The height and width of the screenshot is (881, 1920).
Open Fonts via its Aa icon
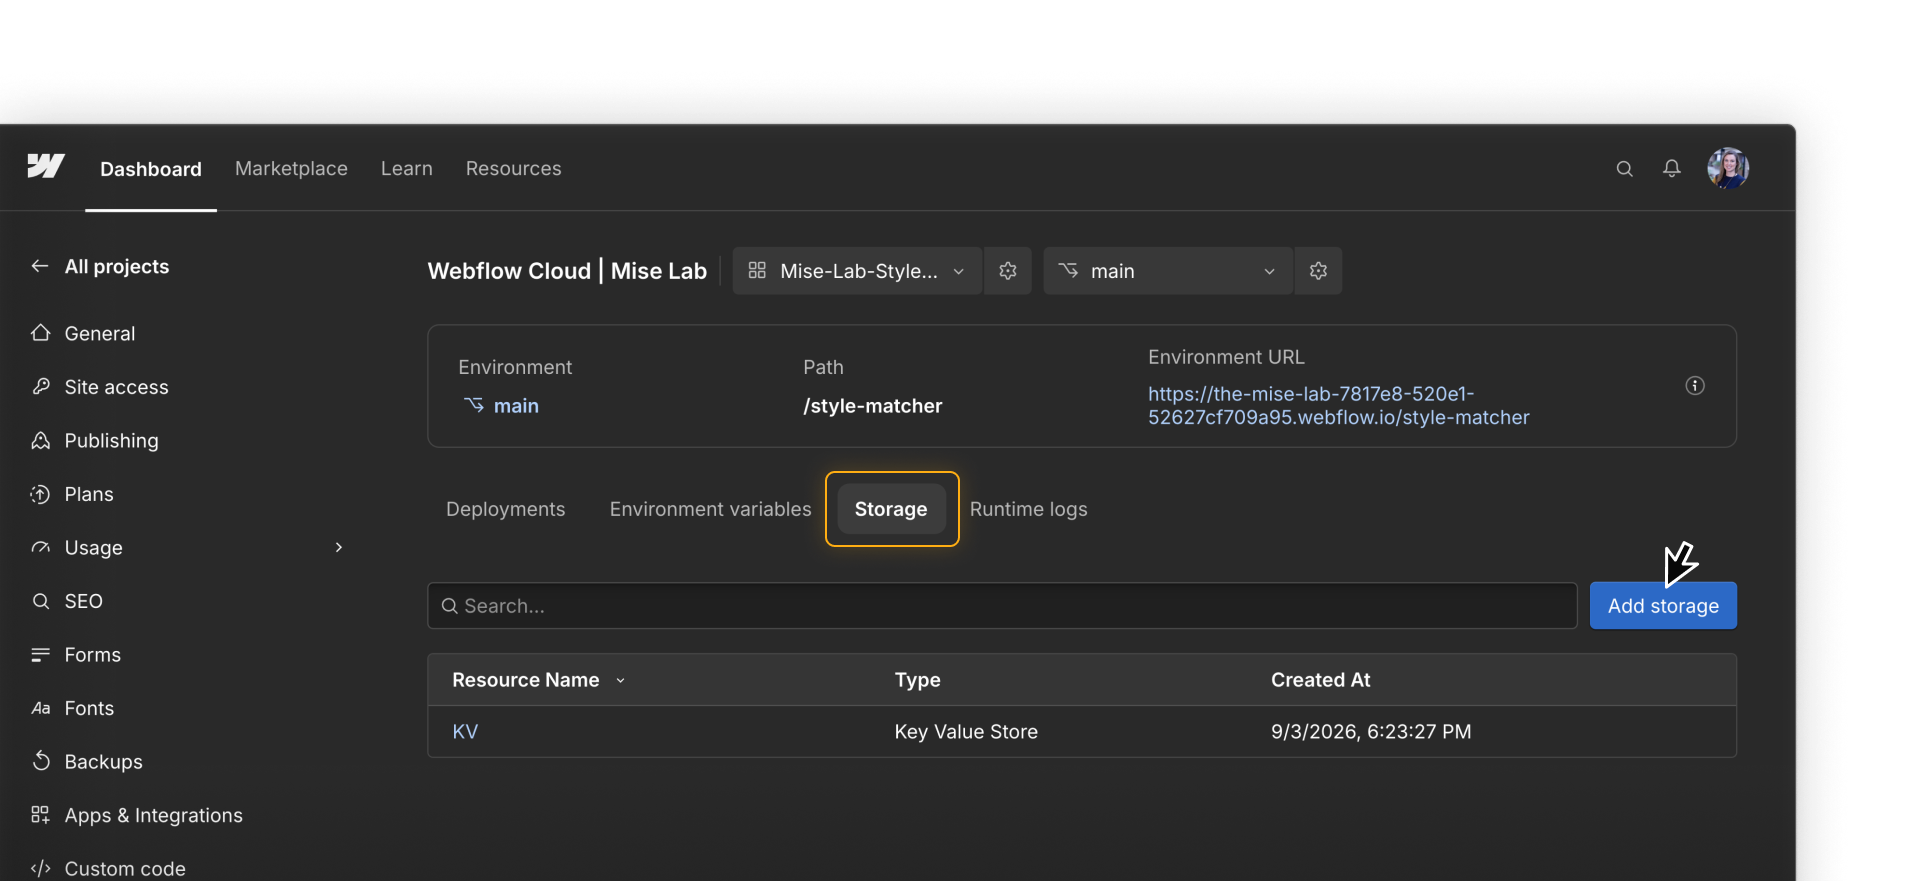point(40,708)
